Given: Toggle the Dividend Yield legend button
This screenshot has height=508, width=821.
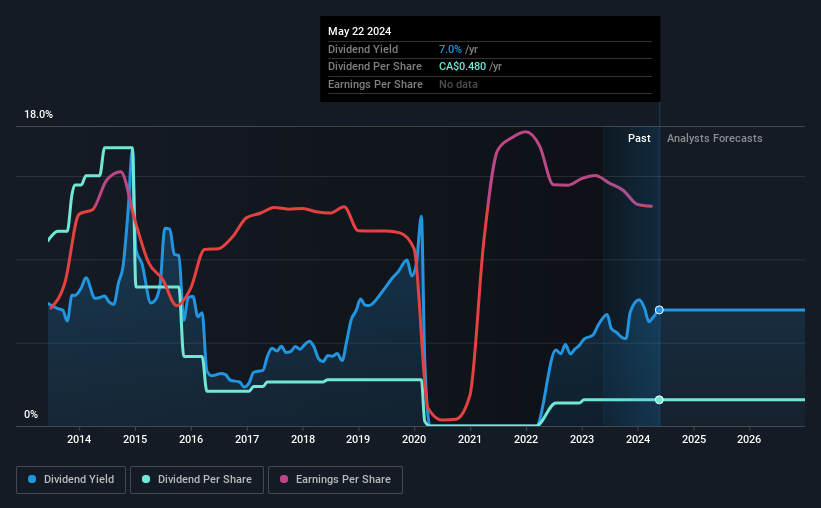Looking at the screenshot, I should tap(71, 480).
